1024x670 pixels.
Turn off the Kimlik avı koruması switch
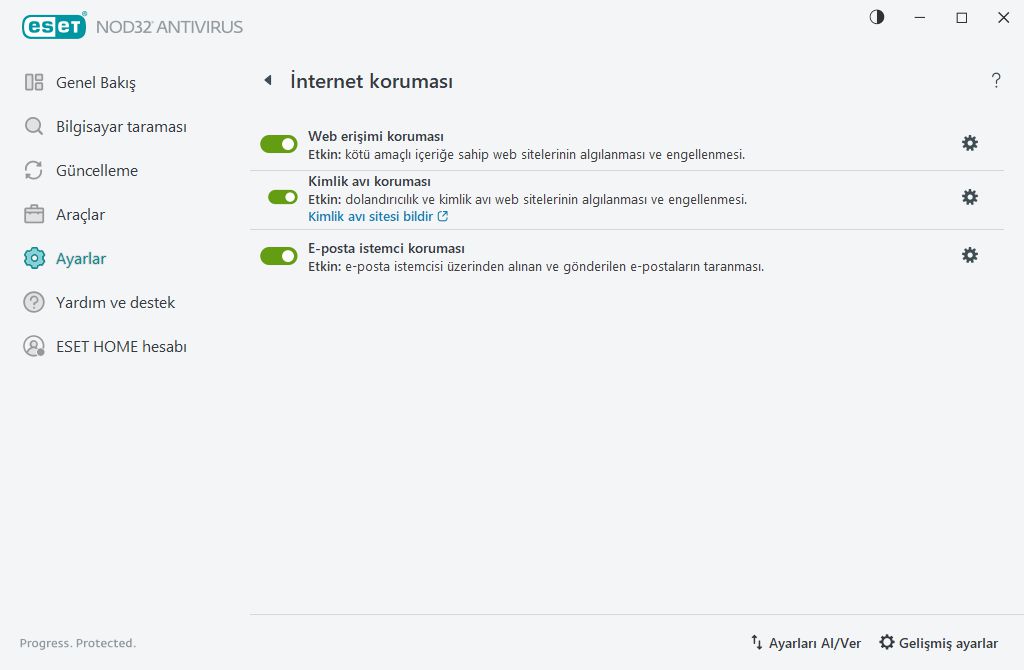pyautogui.click(x=283, y=197)
